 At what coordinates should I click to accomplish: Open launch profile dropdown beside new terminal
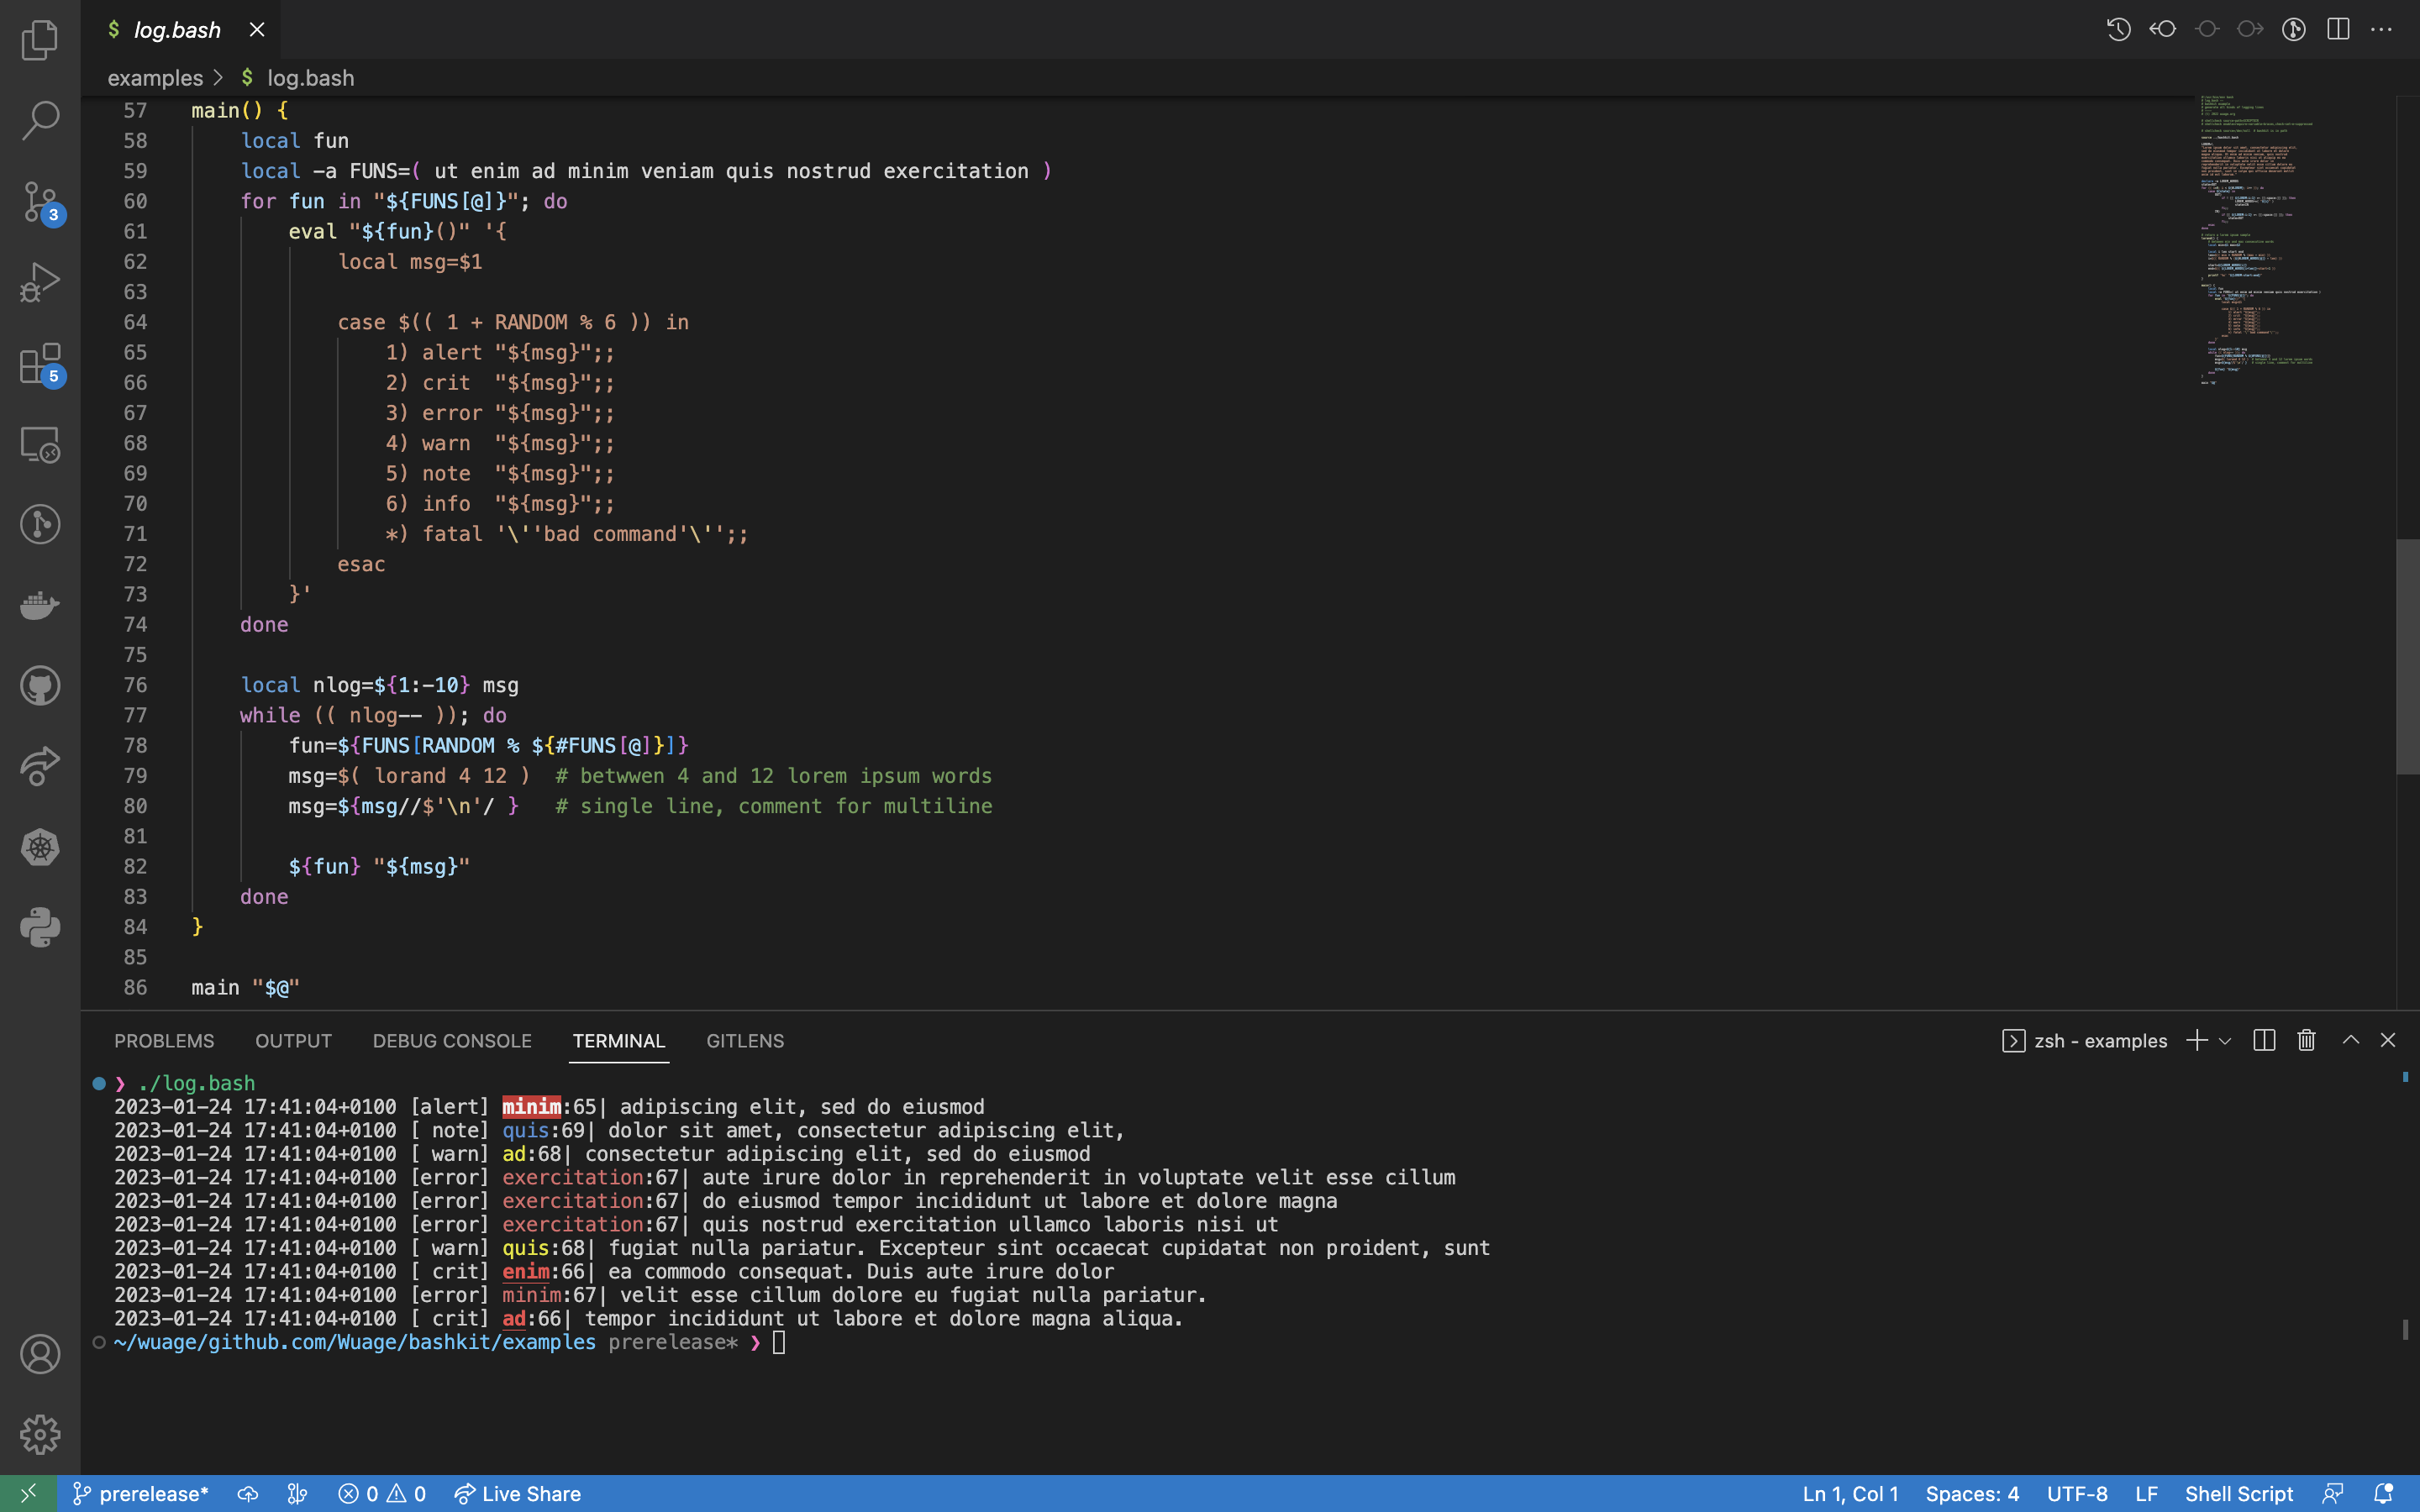(x=2225, y=1041)
